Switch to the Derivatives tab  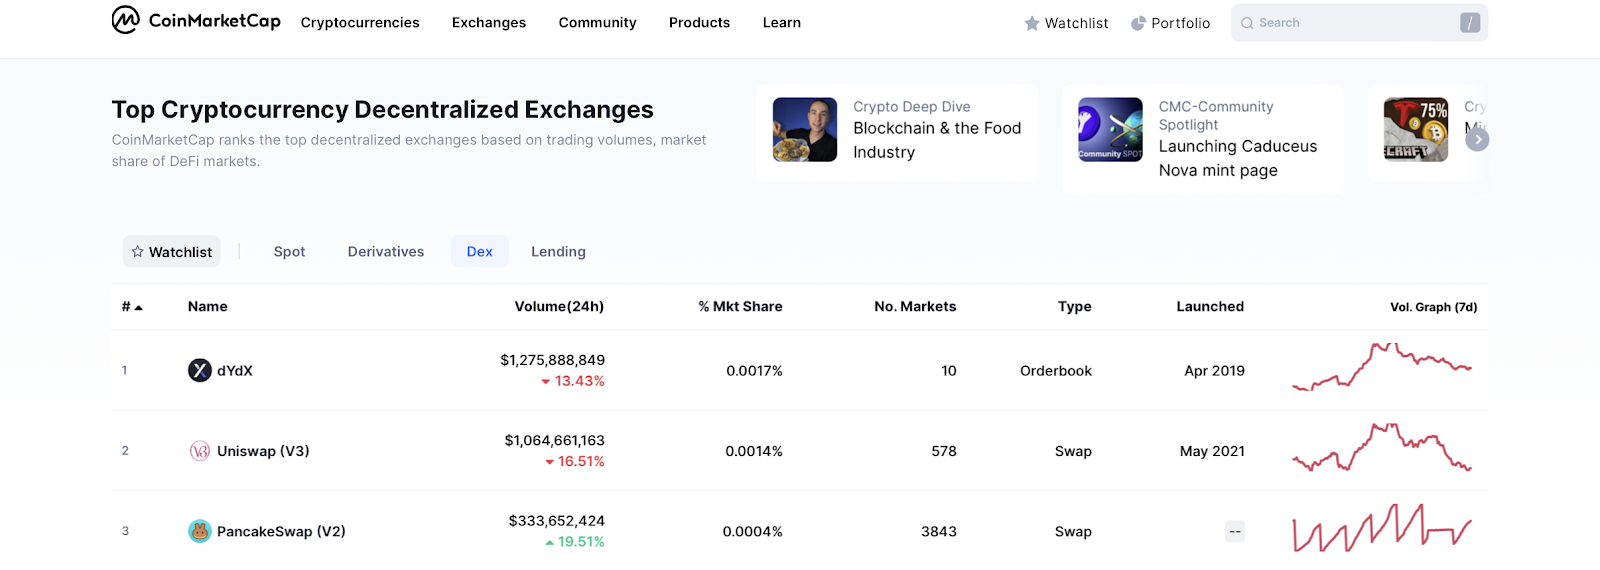[386, 252]
